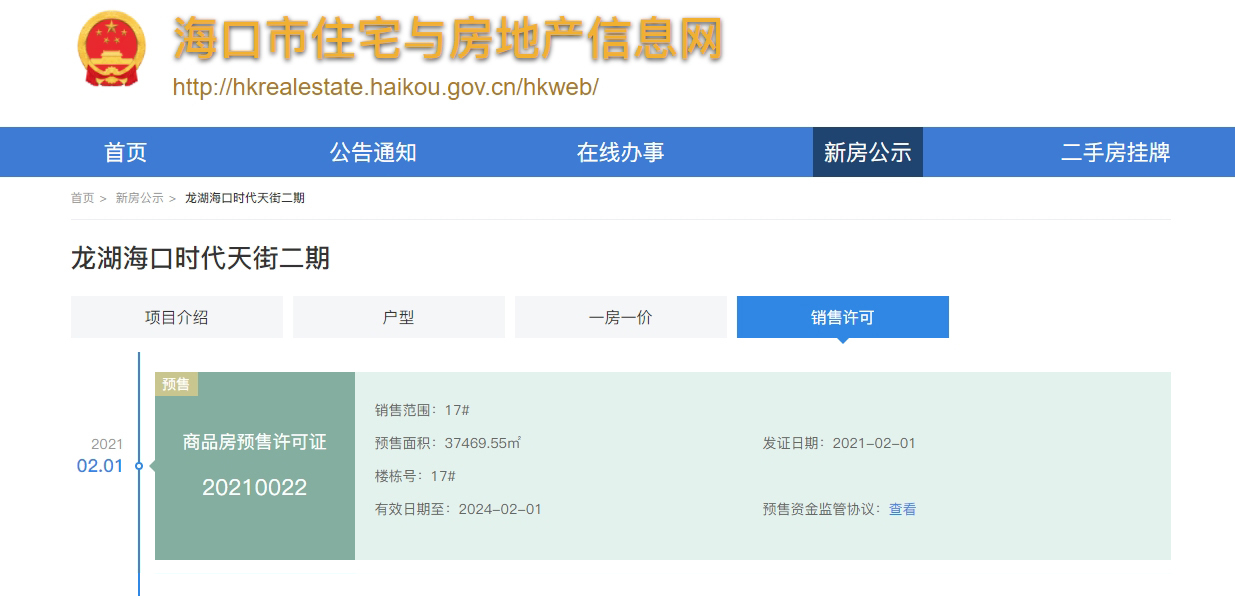Click 商品房预售许可证 card title
The height and width of the screenshot is (596, 1235).
click(x=255, y=442)
